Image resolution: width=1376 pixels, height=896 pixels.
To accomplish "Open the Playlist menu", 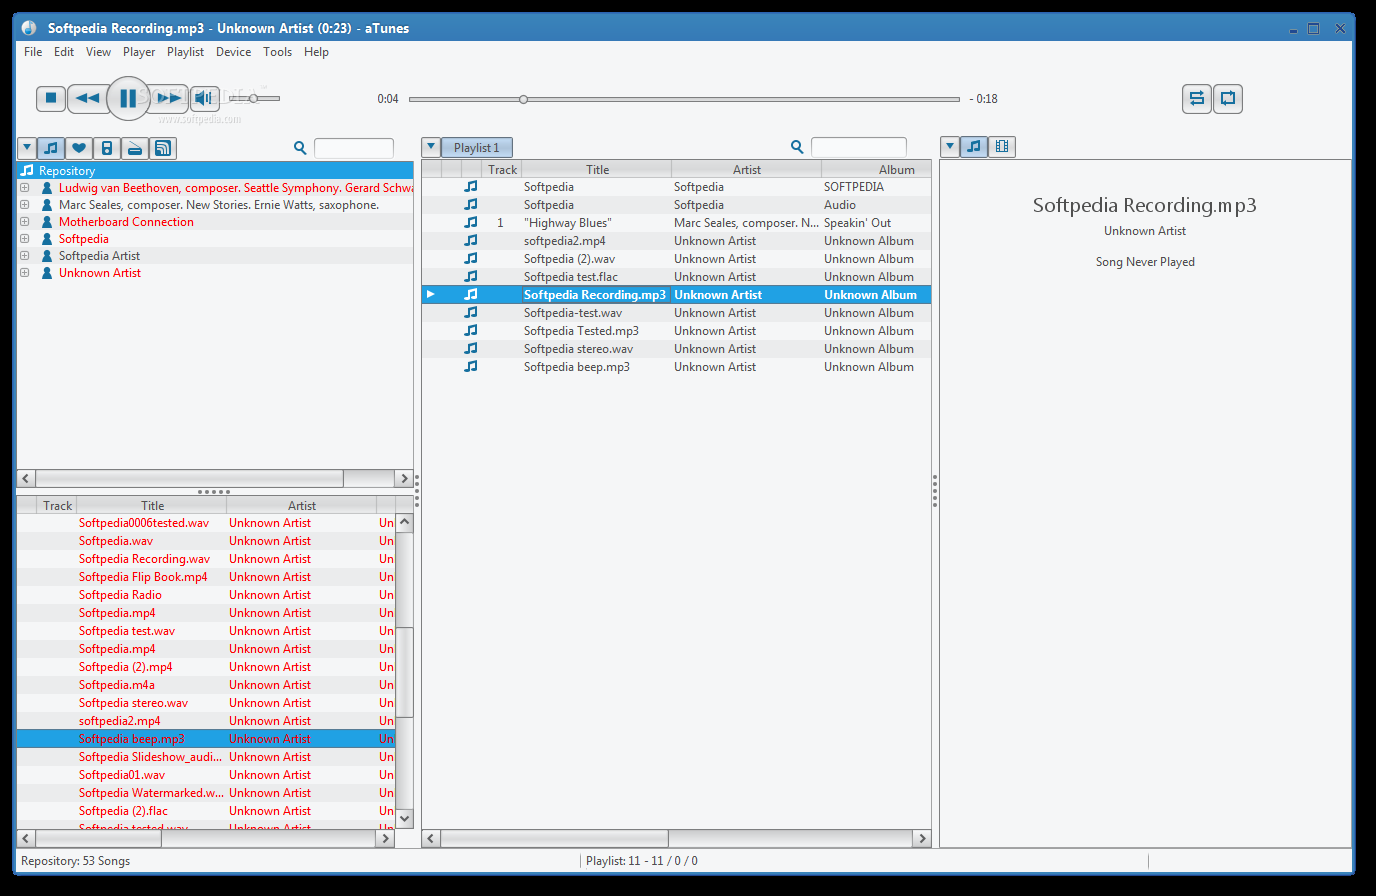I will [x=185, y=52].
